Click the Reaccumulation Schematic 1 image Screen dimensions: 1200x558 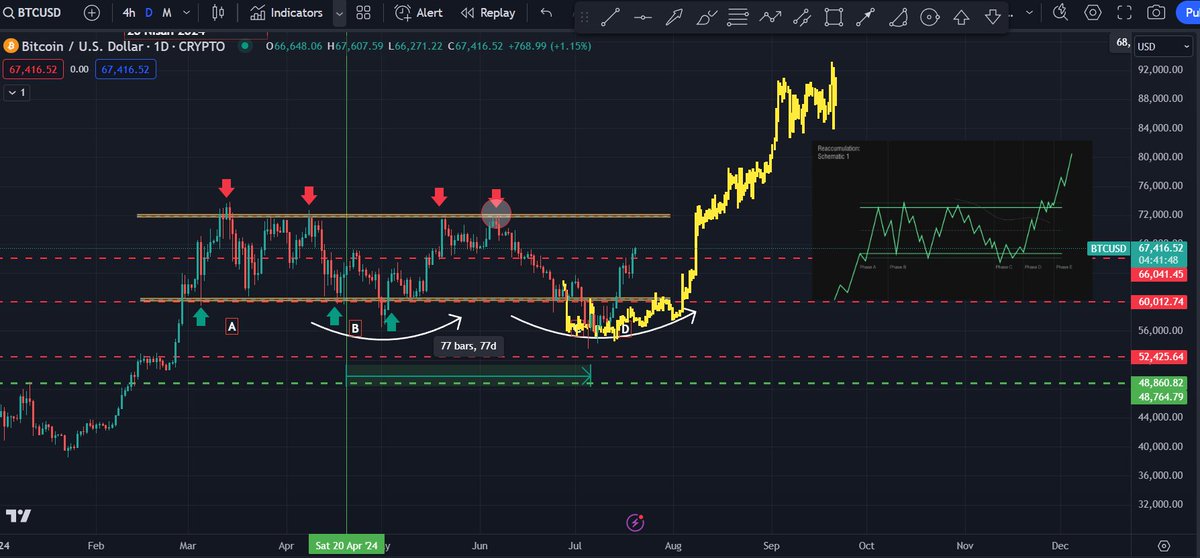951,219
